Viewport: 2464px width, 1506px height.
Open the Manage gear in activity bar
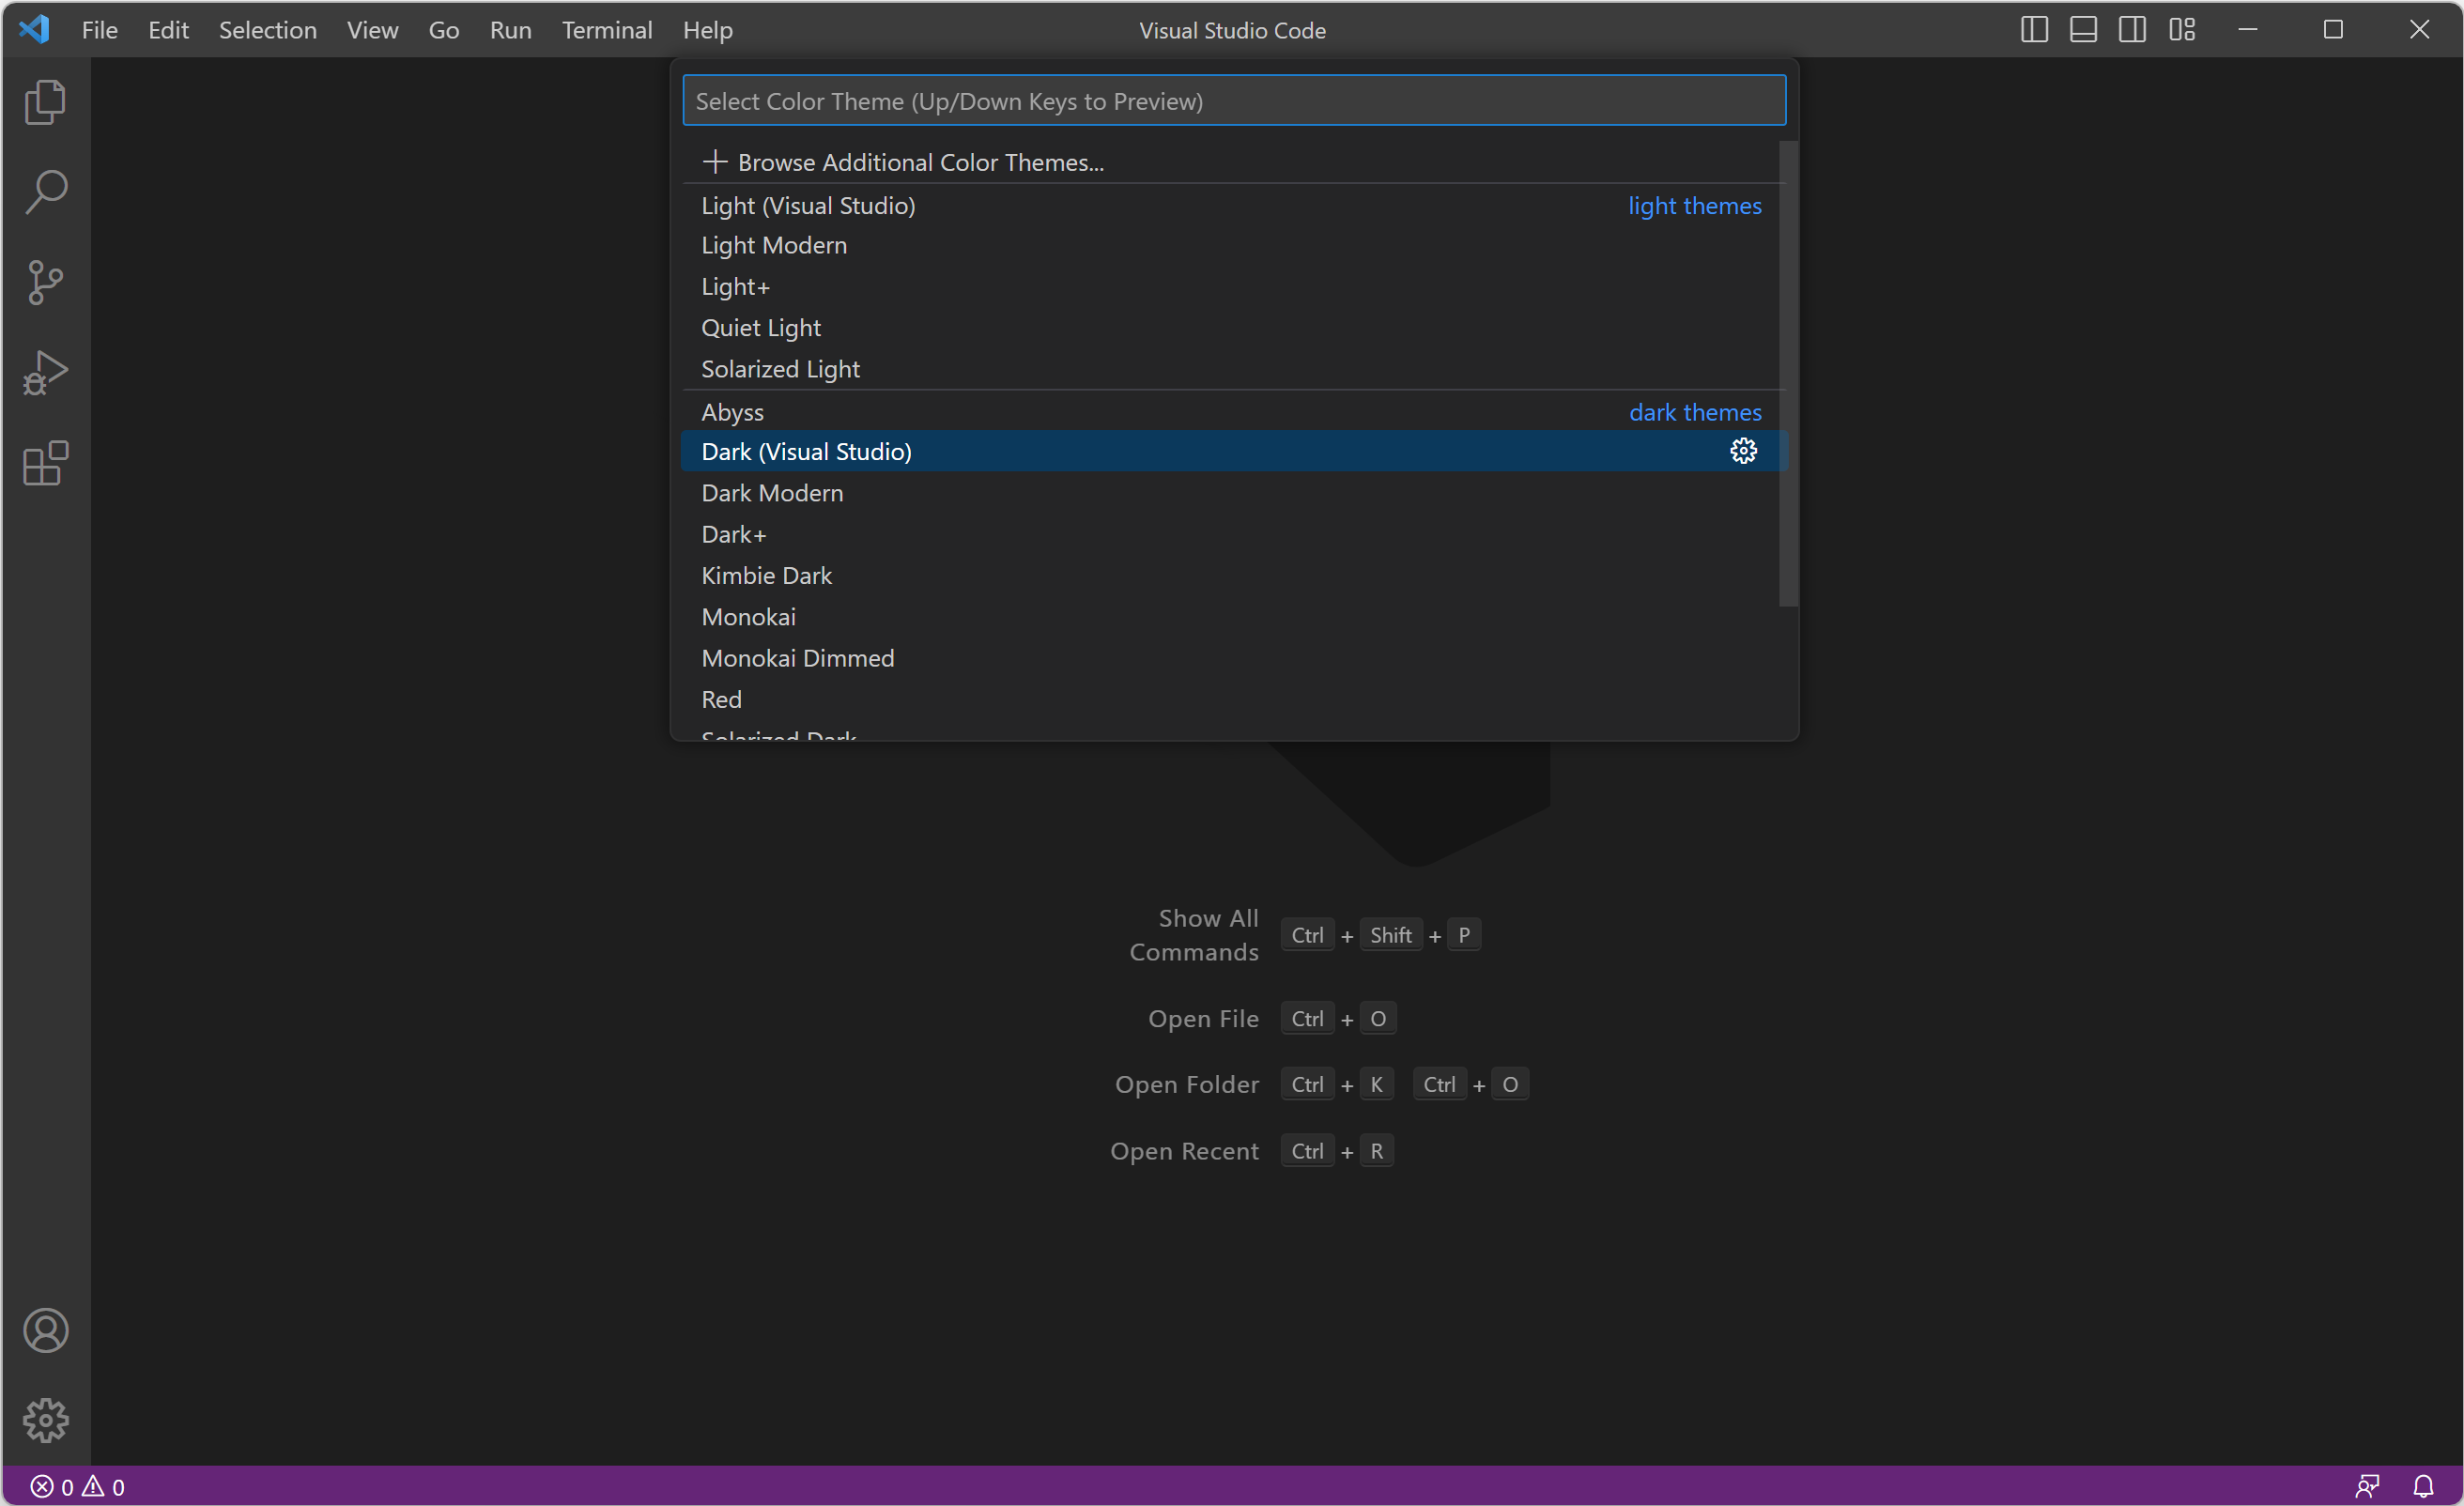(x=45, y=1420)
